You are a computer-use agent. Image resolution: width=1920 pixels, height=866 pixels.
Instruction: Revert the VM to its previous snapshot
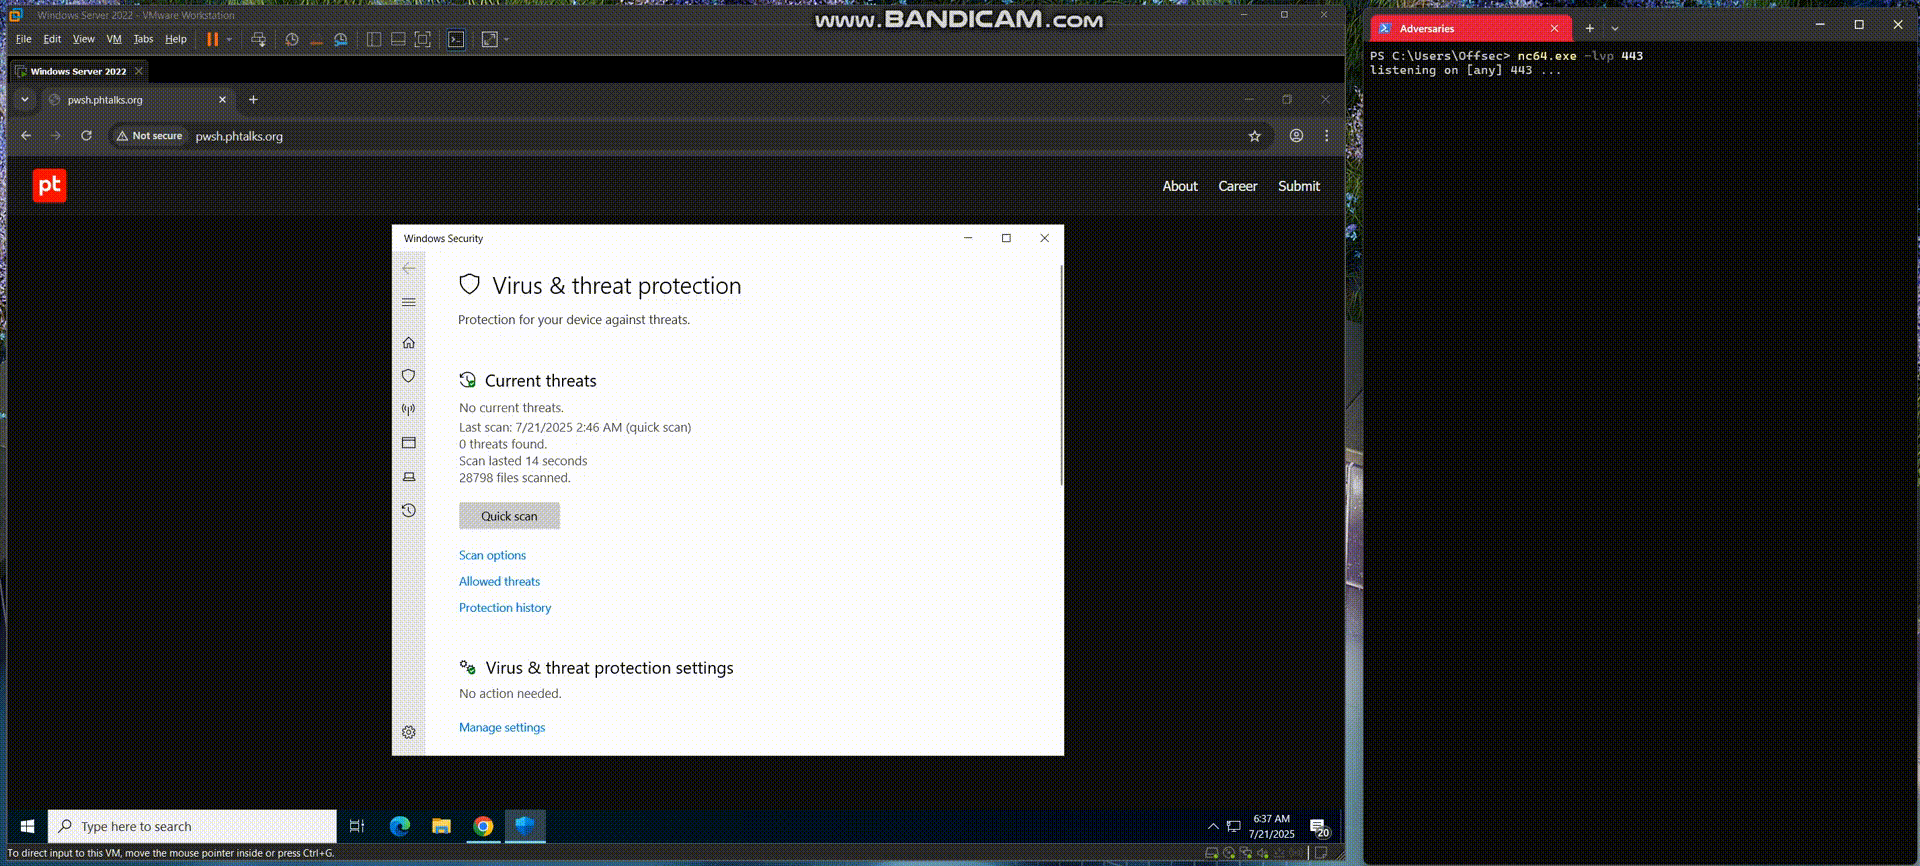pos(316,39)
